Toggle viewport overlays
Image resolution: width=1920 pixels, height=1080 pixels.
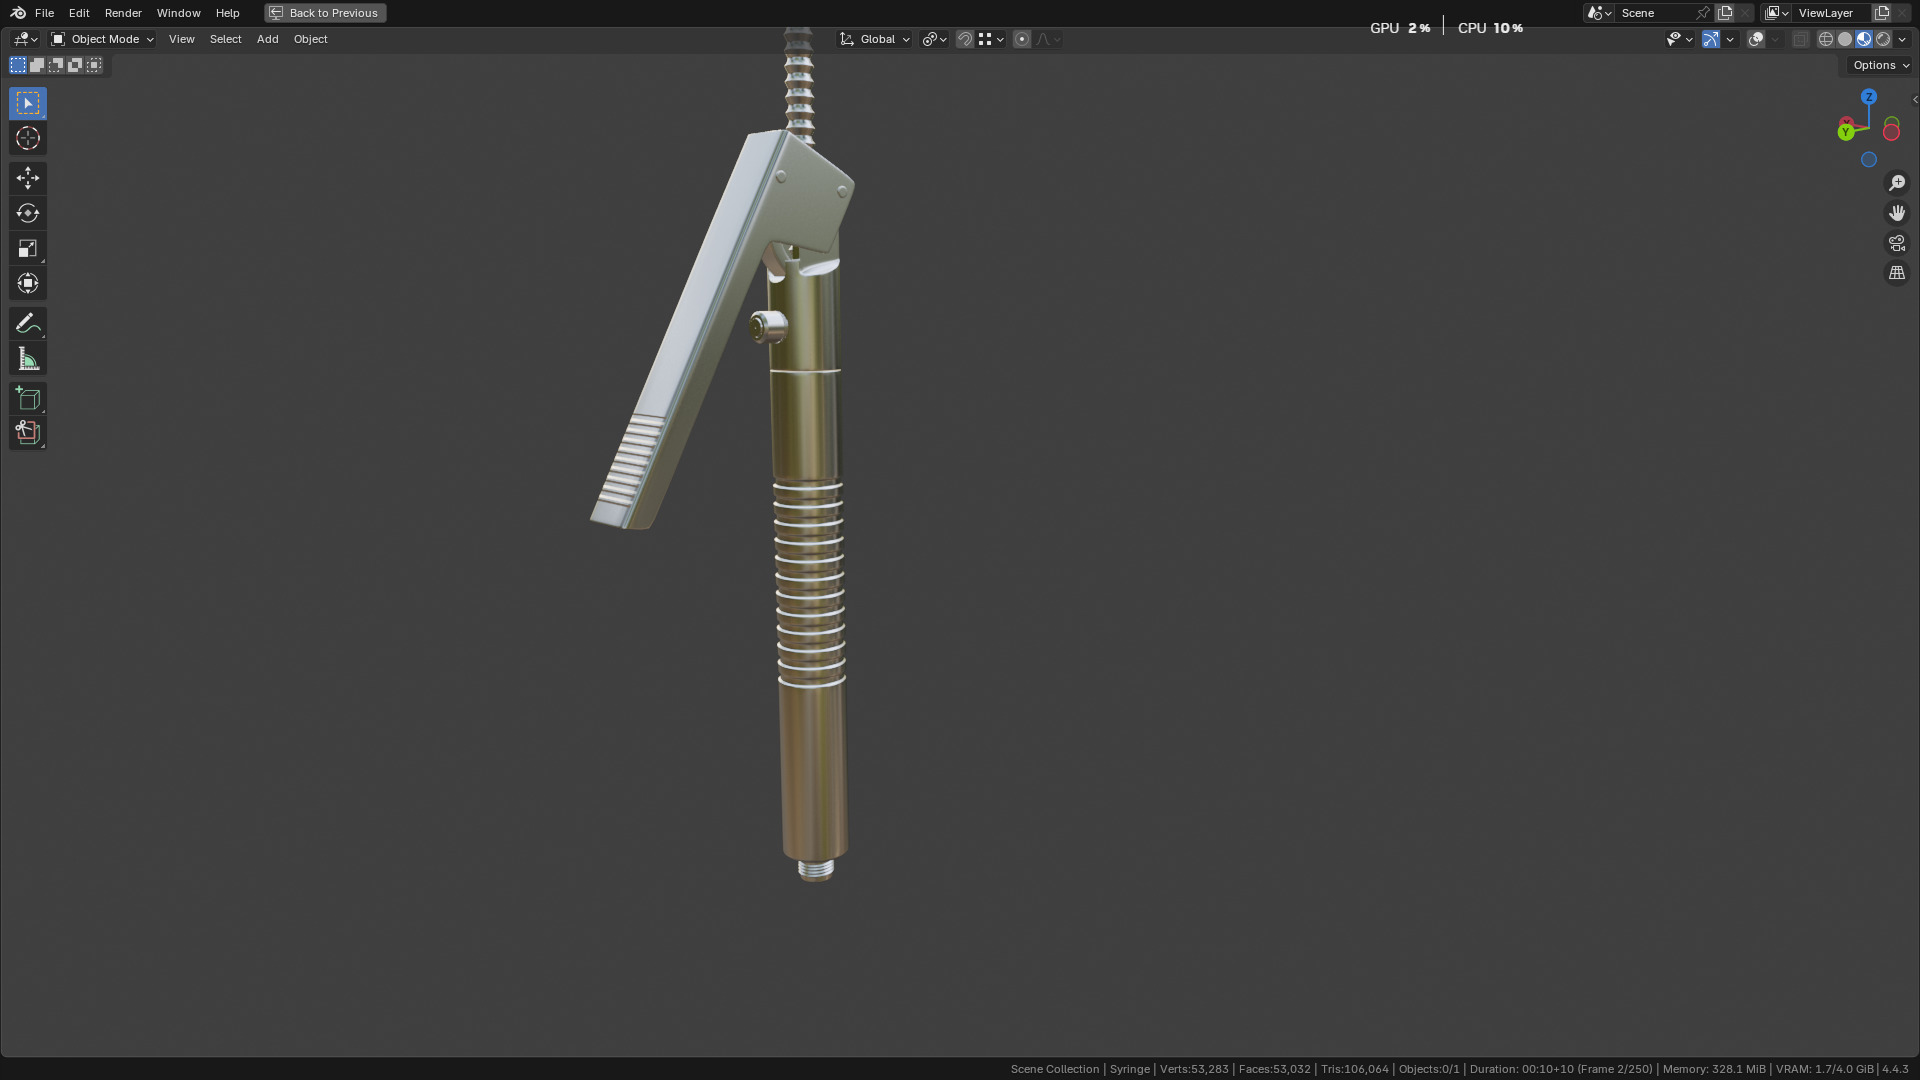(x=1756, y=39)
